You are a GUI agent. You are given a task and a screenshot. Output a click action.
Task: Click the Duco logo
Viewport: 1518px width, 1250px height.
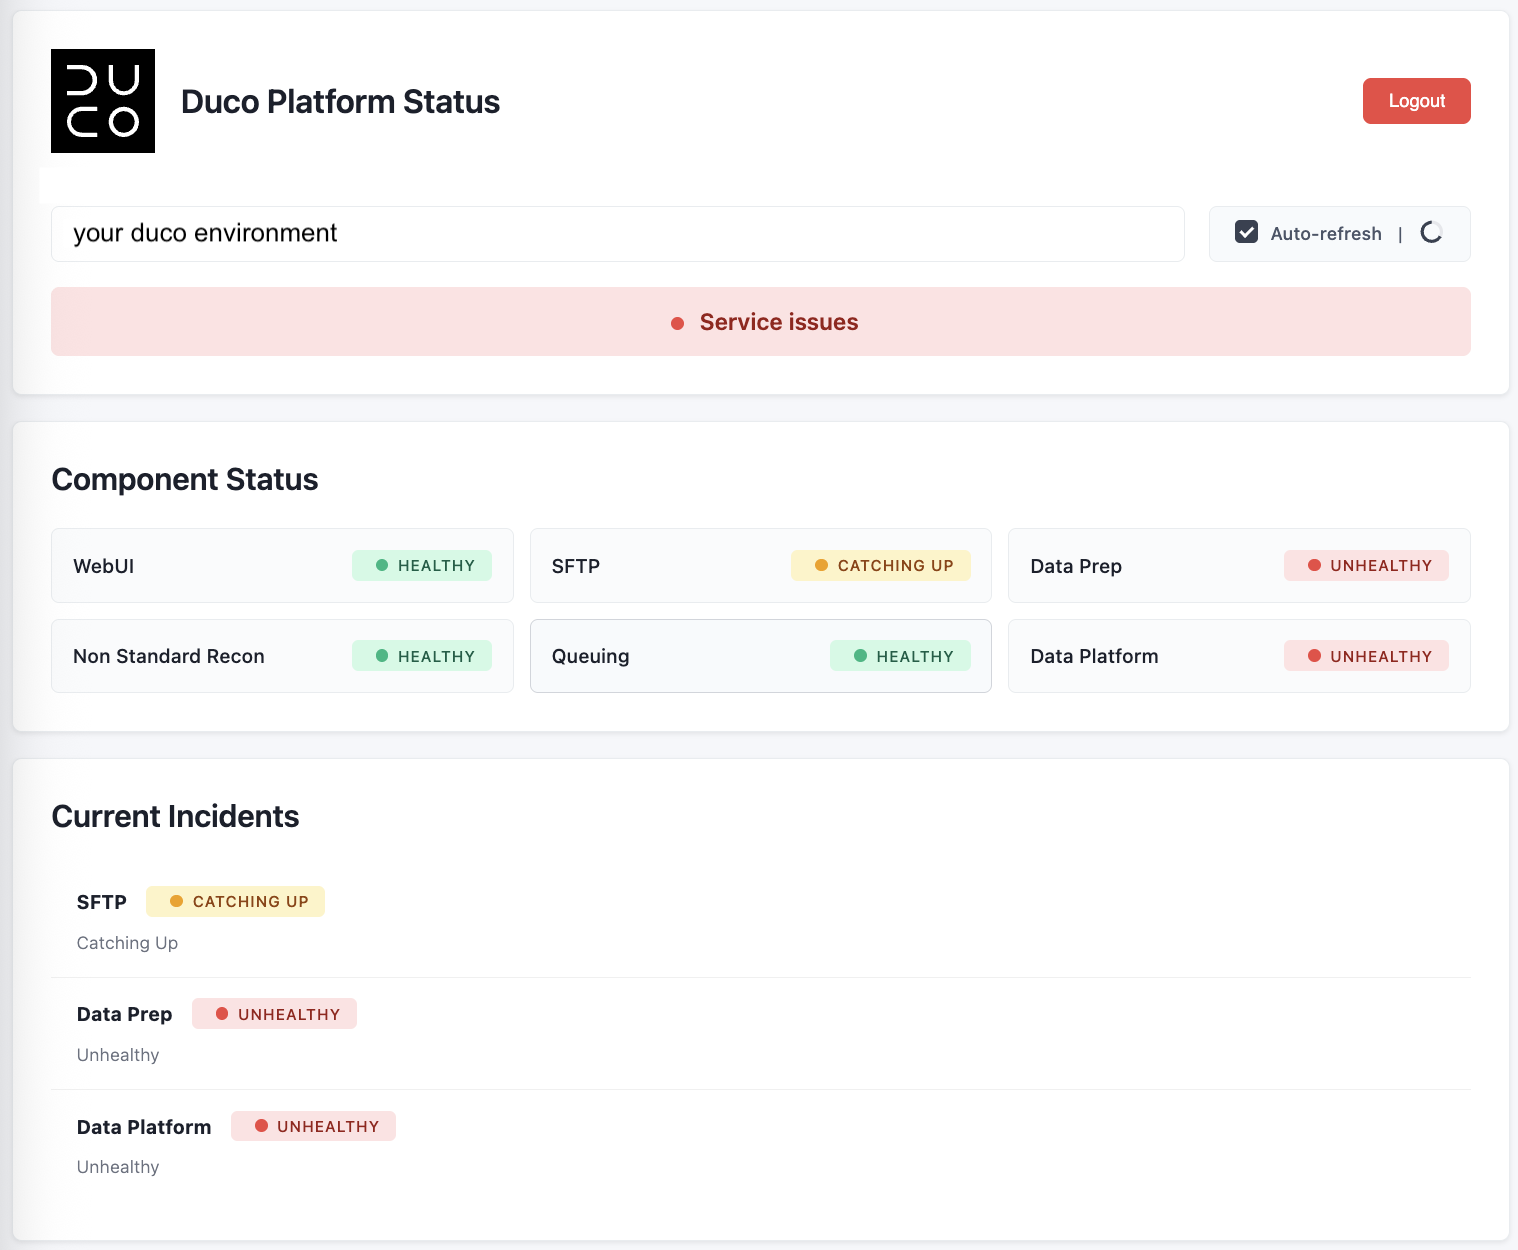point(103,101)
